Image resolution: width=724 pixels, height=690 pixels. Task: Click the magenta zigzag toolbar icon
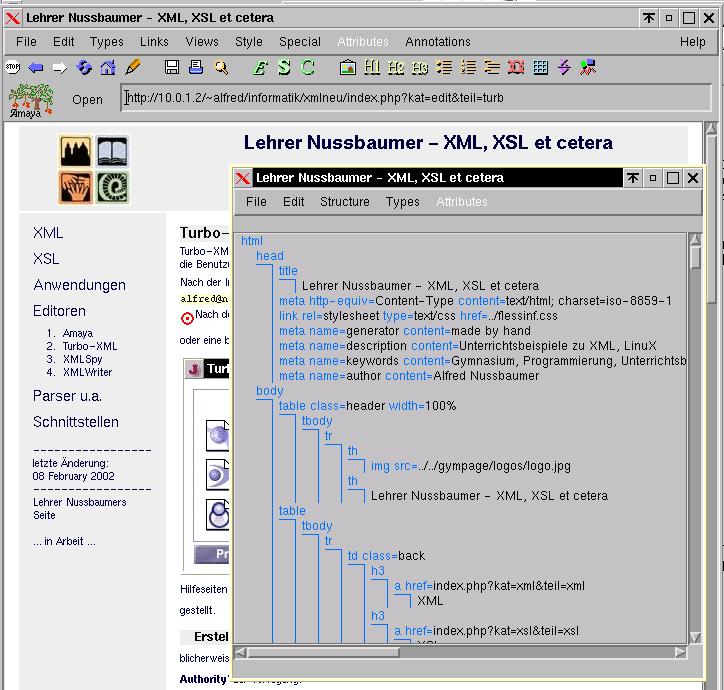564,68
